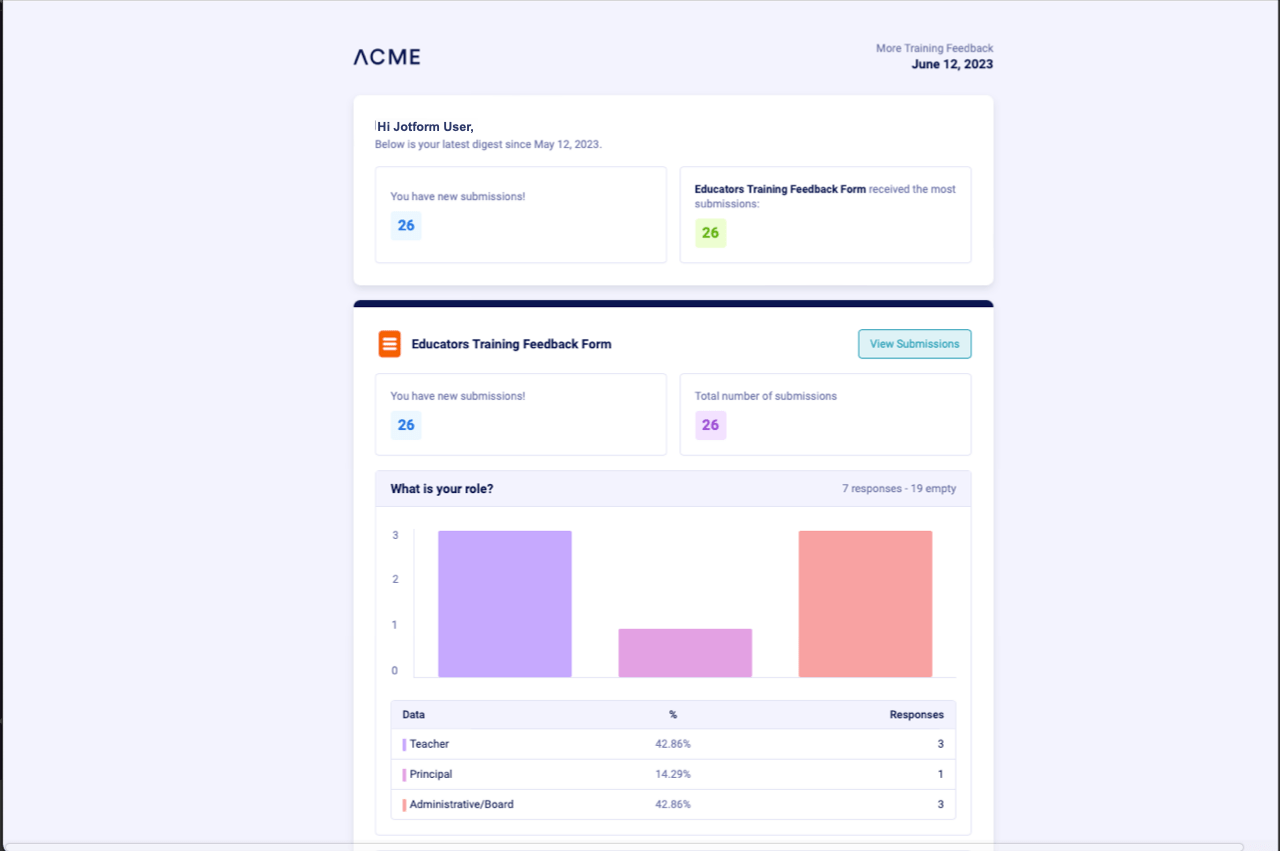Image resolution: width=1280 pixels, height=851 pixels.
Task: Click the June 12, 2023 date
Action: (x=952, y=65)
